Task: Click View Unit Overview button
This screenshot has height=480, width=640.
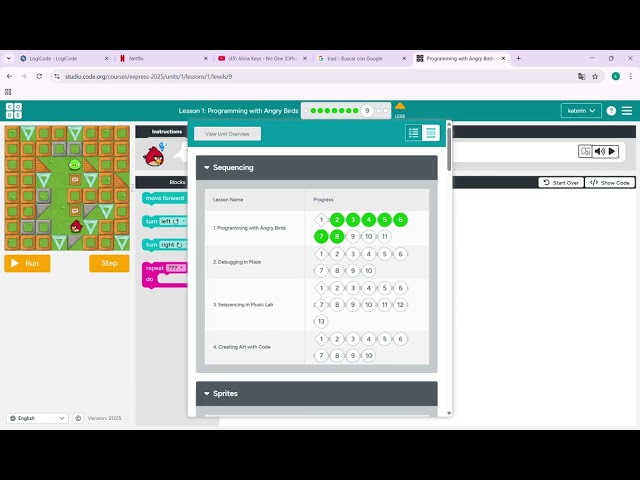Action: pos(227,134)
